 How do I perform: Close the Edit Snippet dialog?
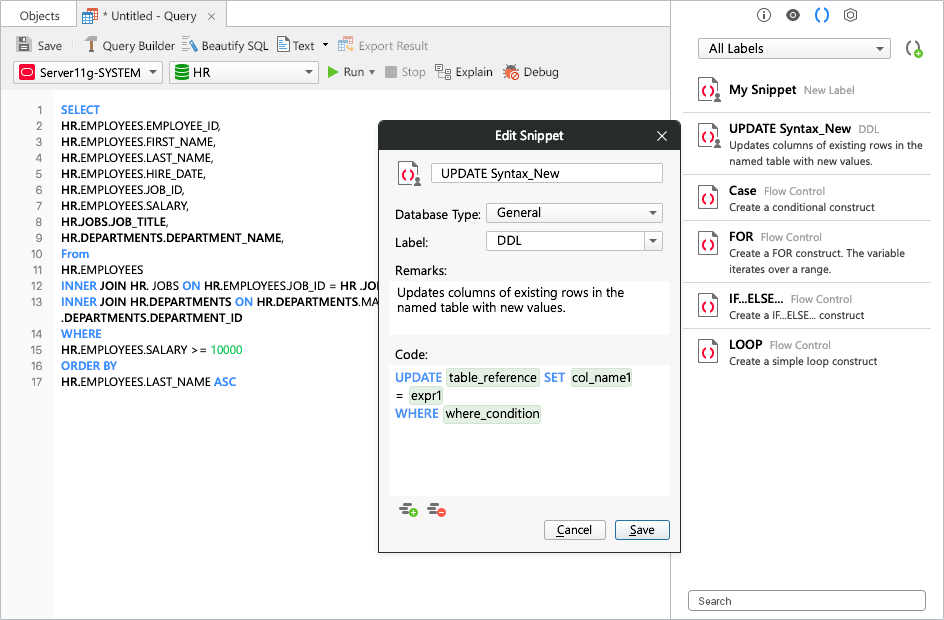click(662, 136)
